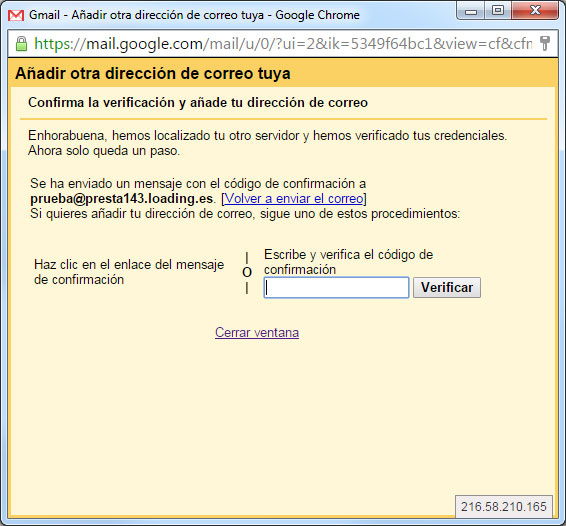Click the Verificar button
This screenshot has height=526, width=566.
[447, 287]
